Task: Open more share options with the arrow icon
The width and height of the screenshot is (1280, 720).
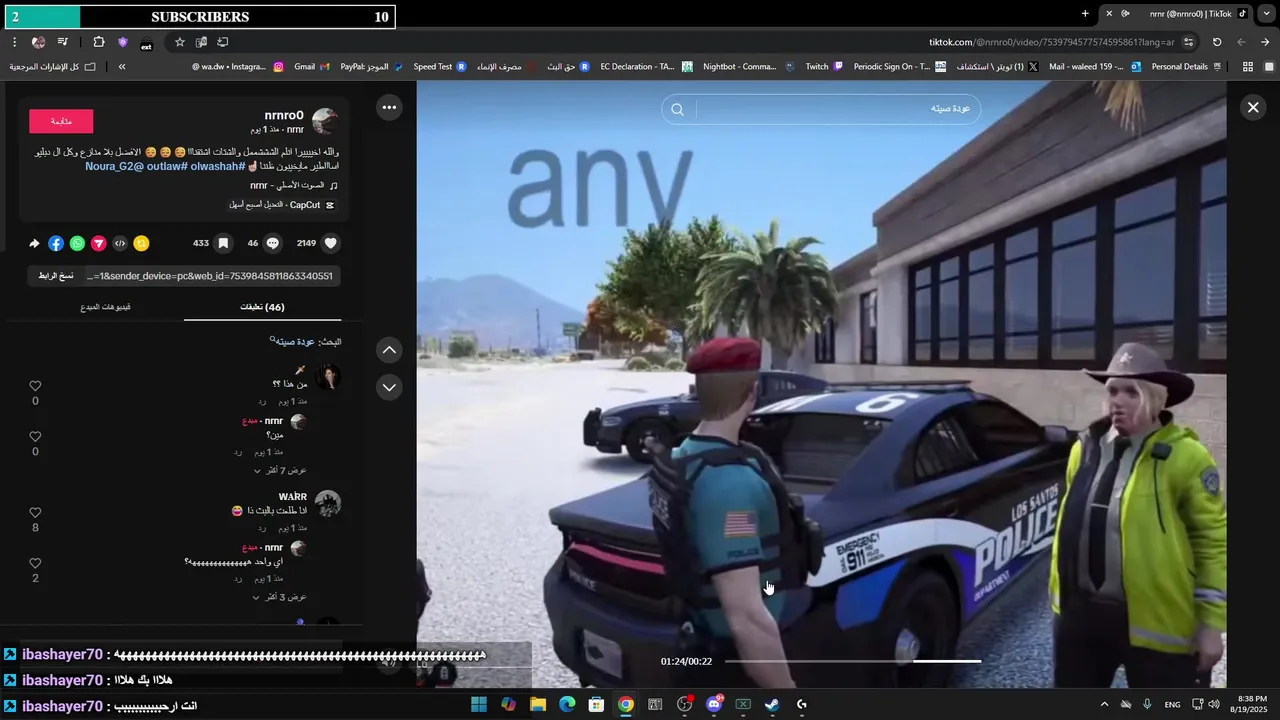Action: pos(35,243)
